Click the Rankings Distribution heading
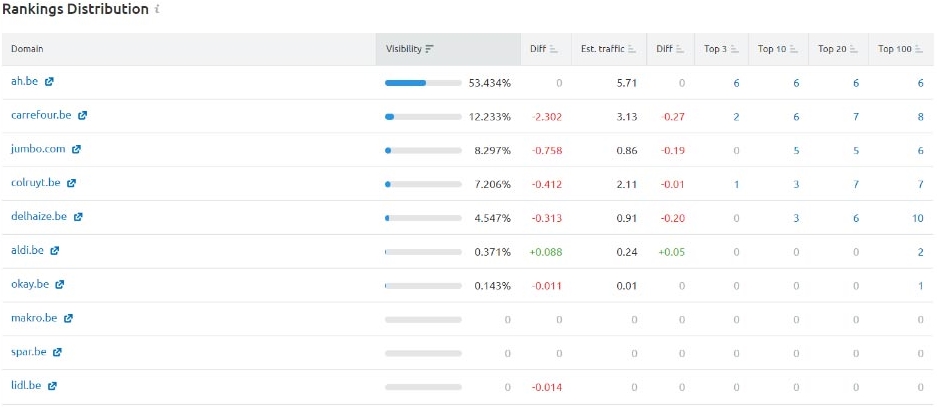Viewport: 937px width, 407px height. (75, 9)
